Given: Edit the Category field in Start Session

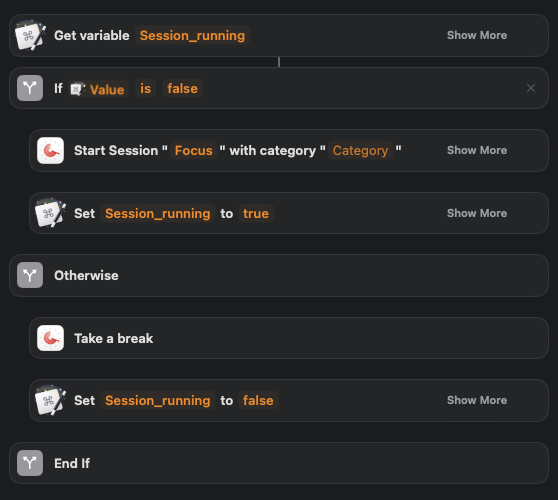Looking at the screenshot, I should 360,150.
